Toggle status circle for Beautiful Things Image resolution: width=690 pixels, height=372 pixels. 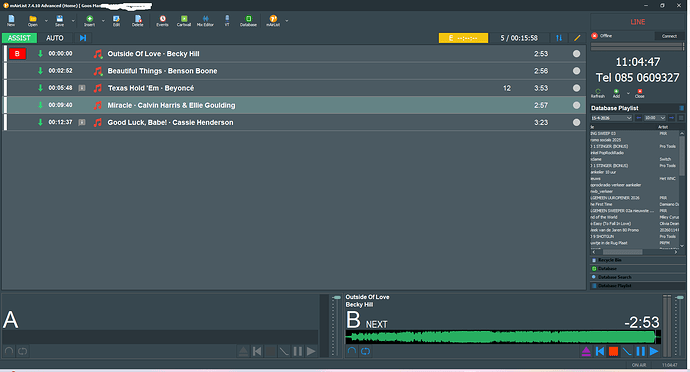coord(576,71)
